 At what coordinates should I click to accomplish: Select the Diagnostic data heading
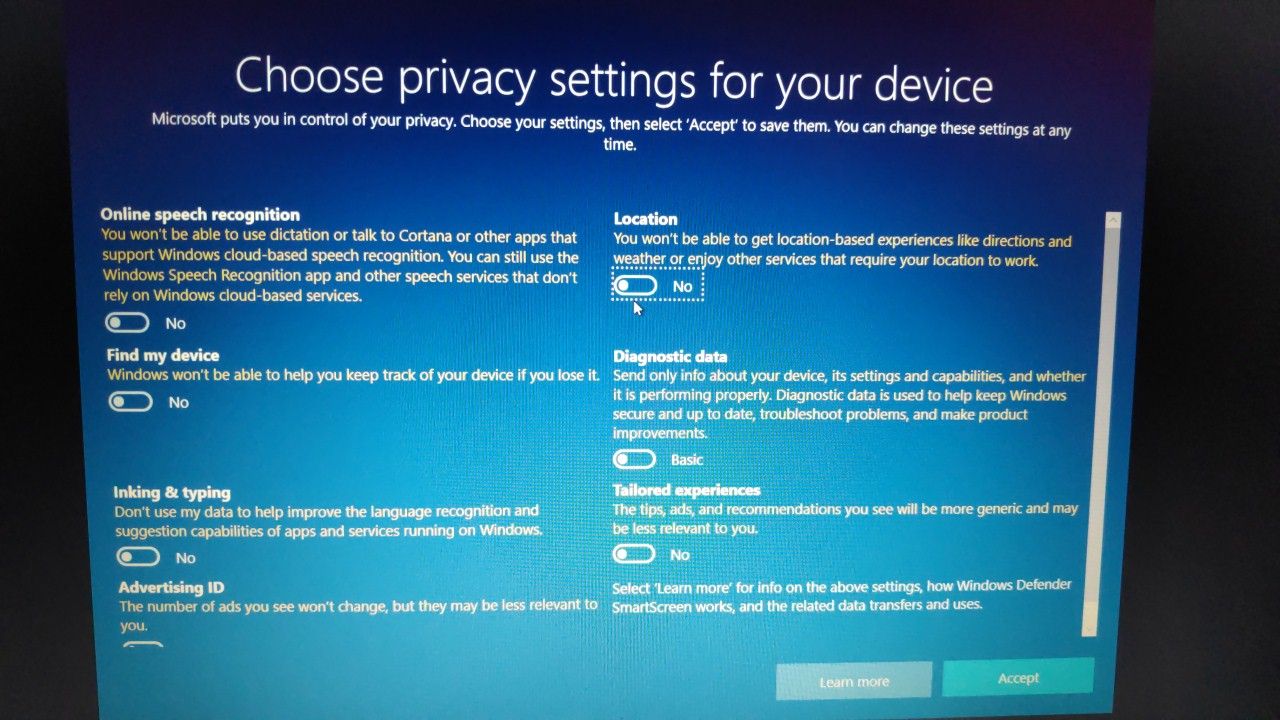point(670,356)
